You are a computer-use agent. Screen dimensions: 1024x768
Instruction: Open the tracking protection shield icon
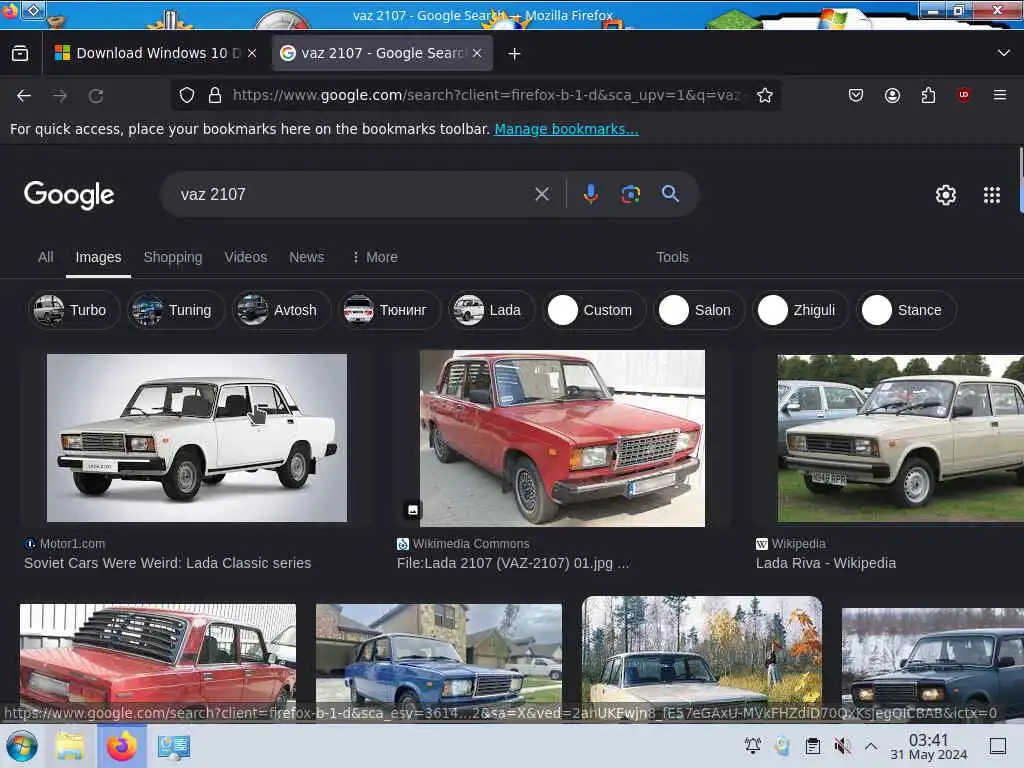pos(187,95)
